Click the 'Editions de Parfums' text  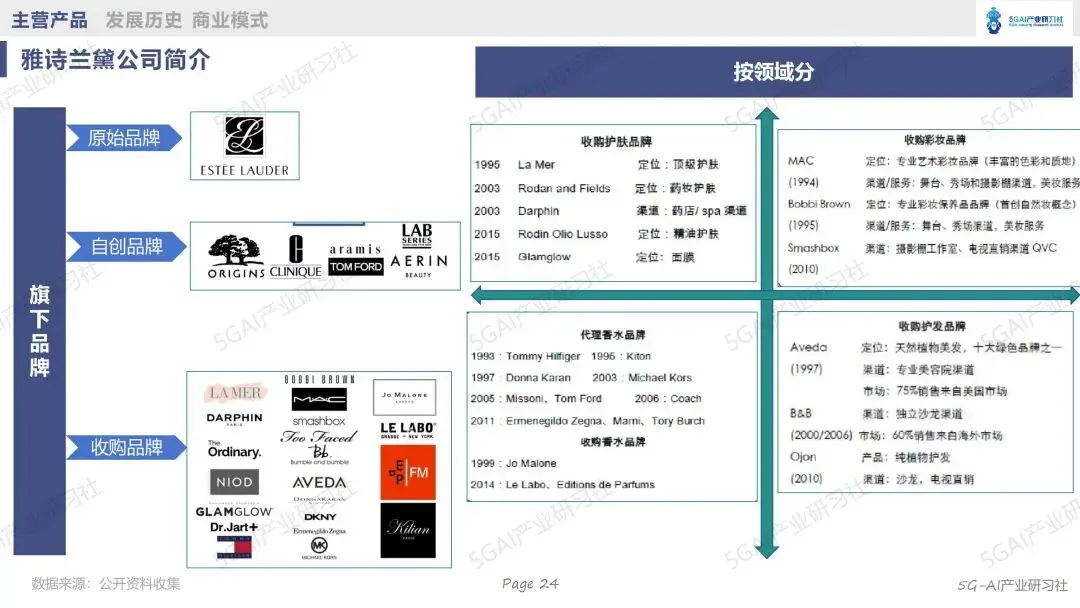coord(605,485)
